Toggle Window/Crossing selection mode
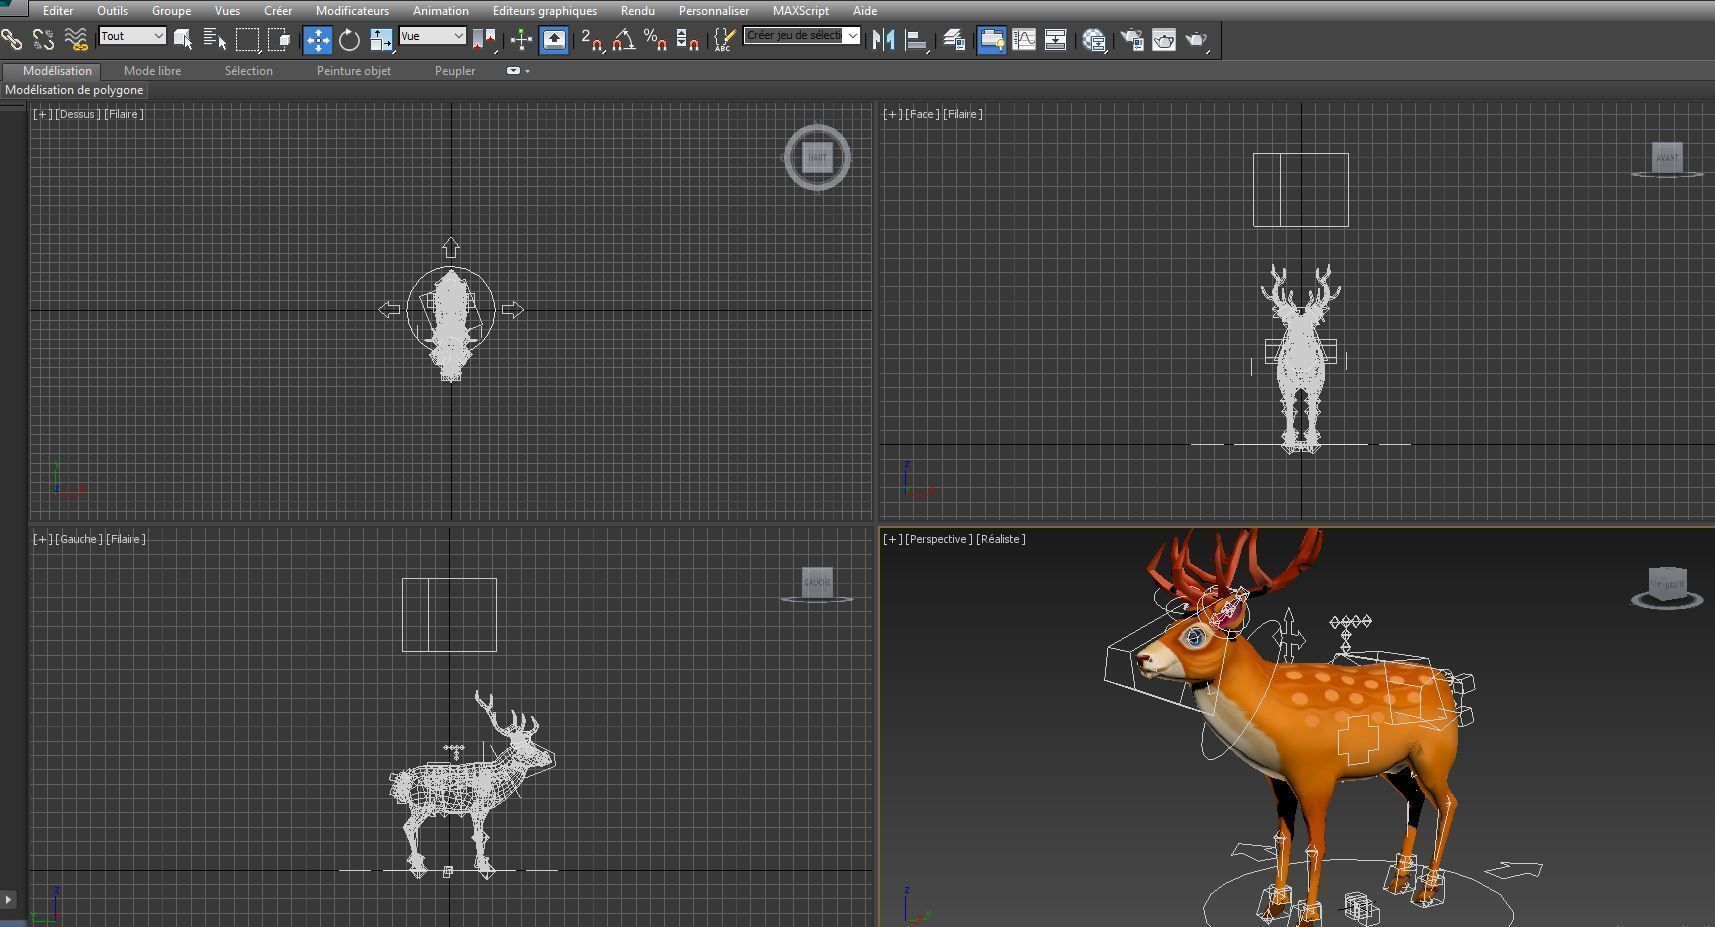 point(279,40)
